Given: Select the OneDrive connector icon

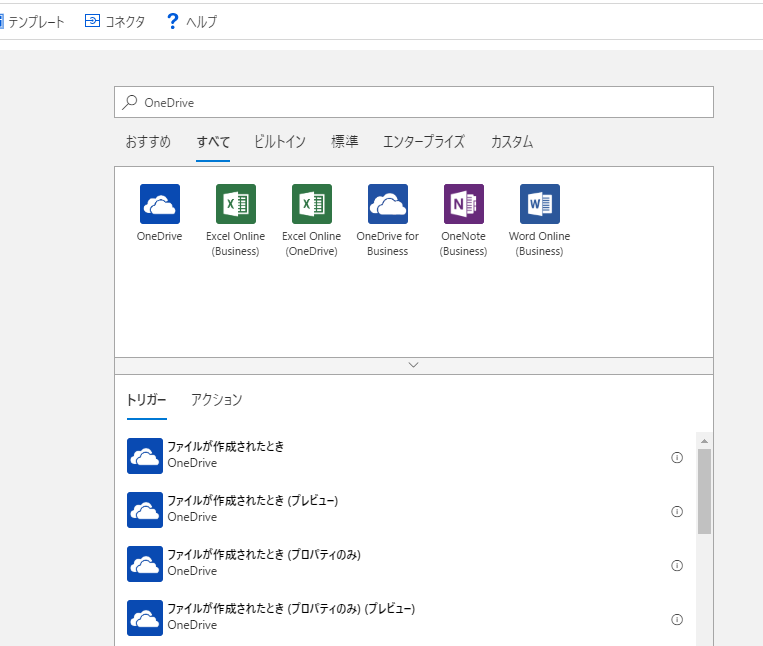Looking at the screenshot, I should [x=160, y=204].
